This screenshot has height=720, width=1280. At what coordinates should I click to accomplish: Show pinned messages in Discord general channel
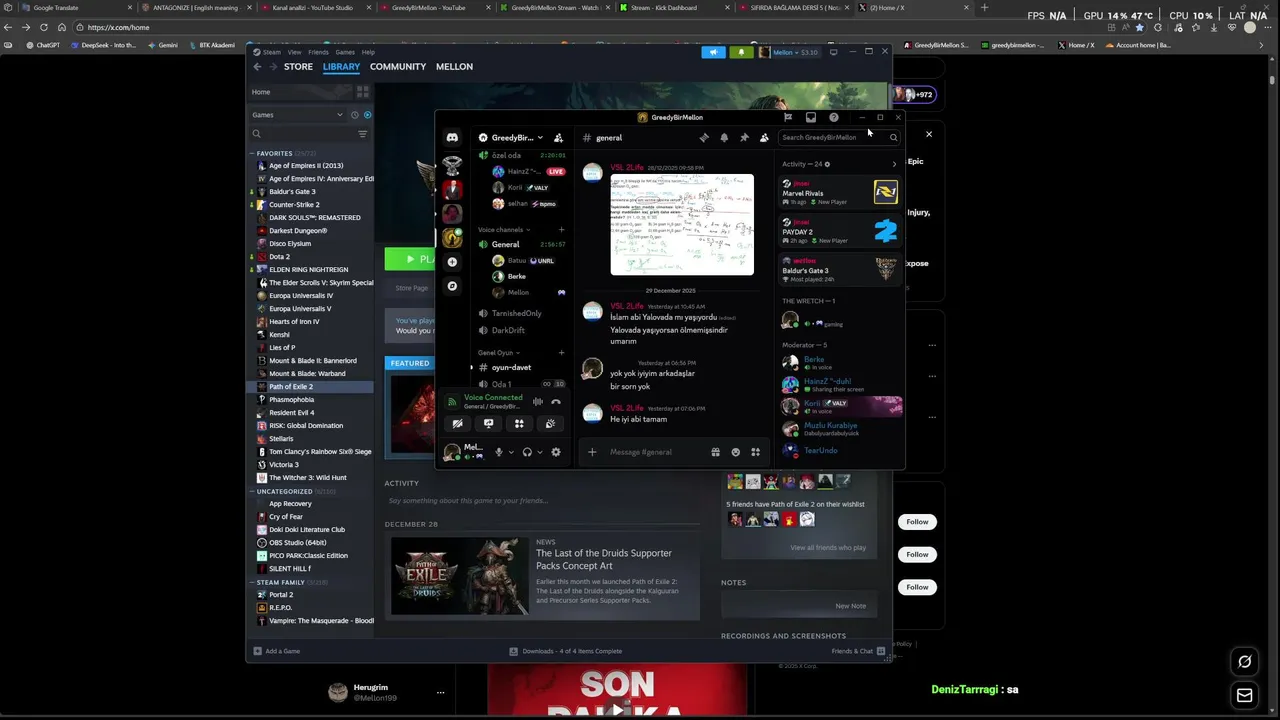tap(744, 138)
